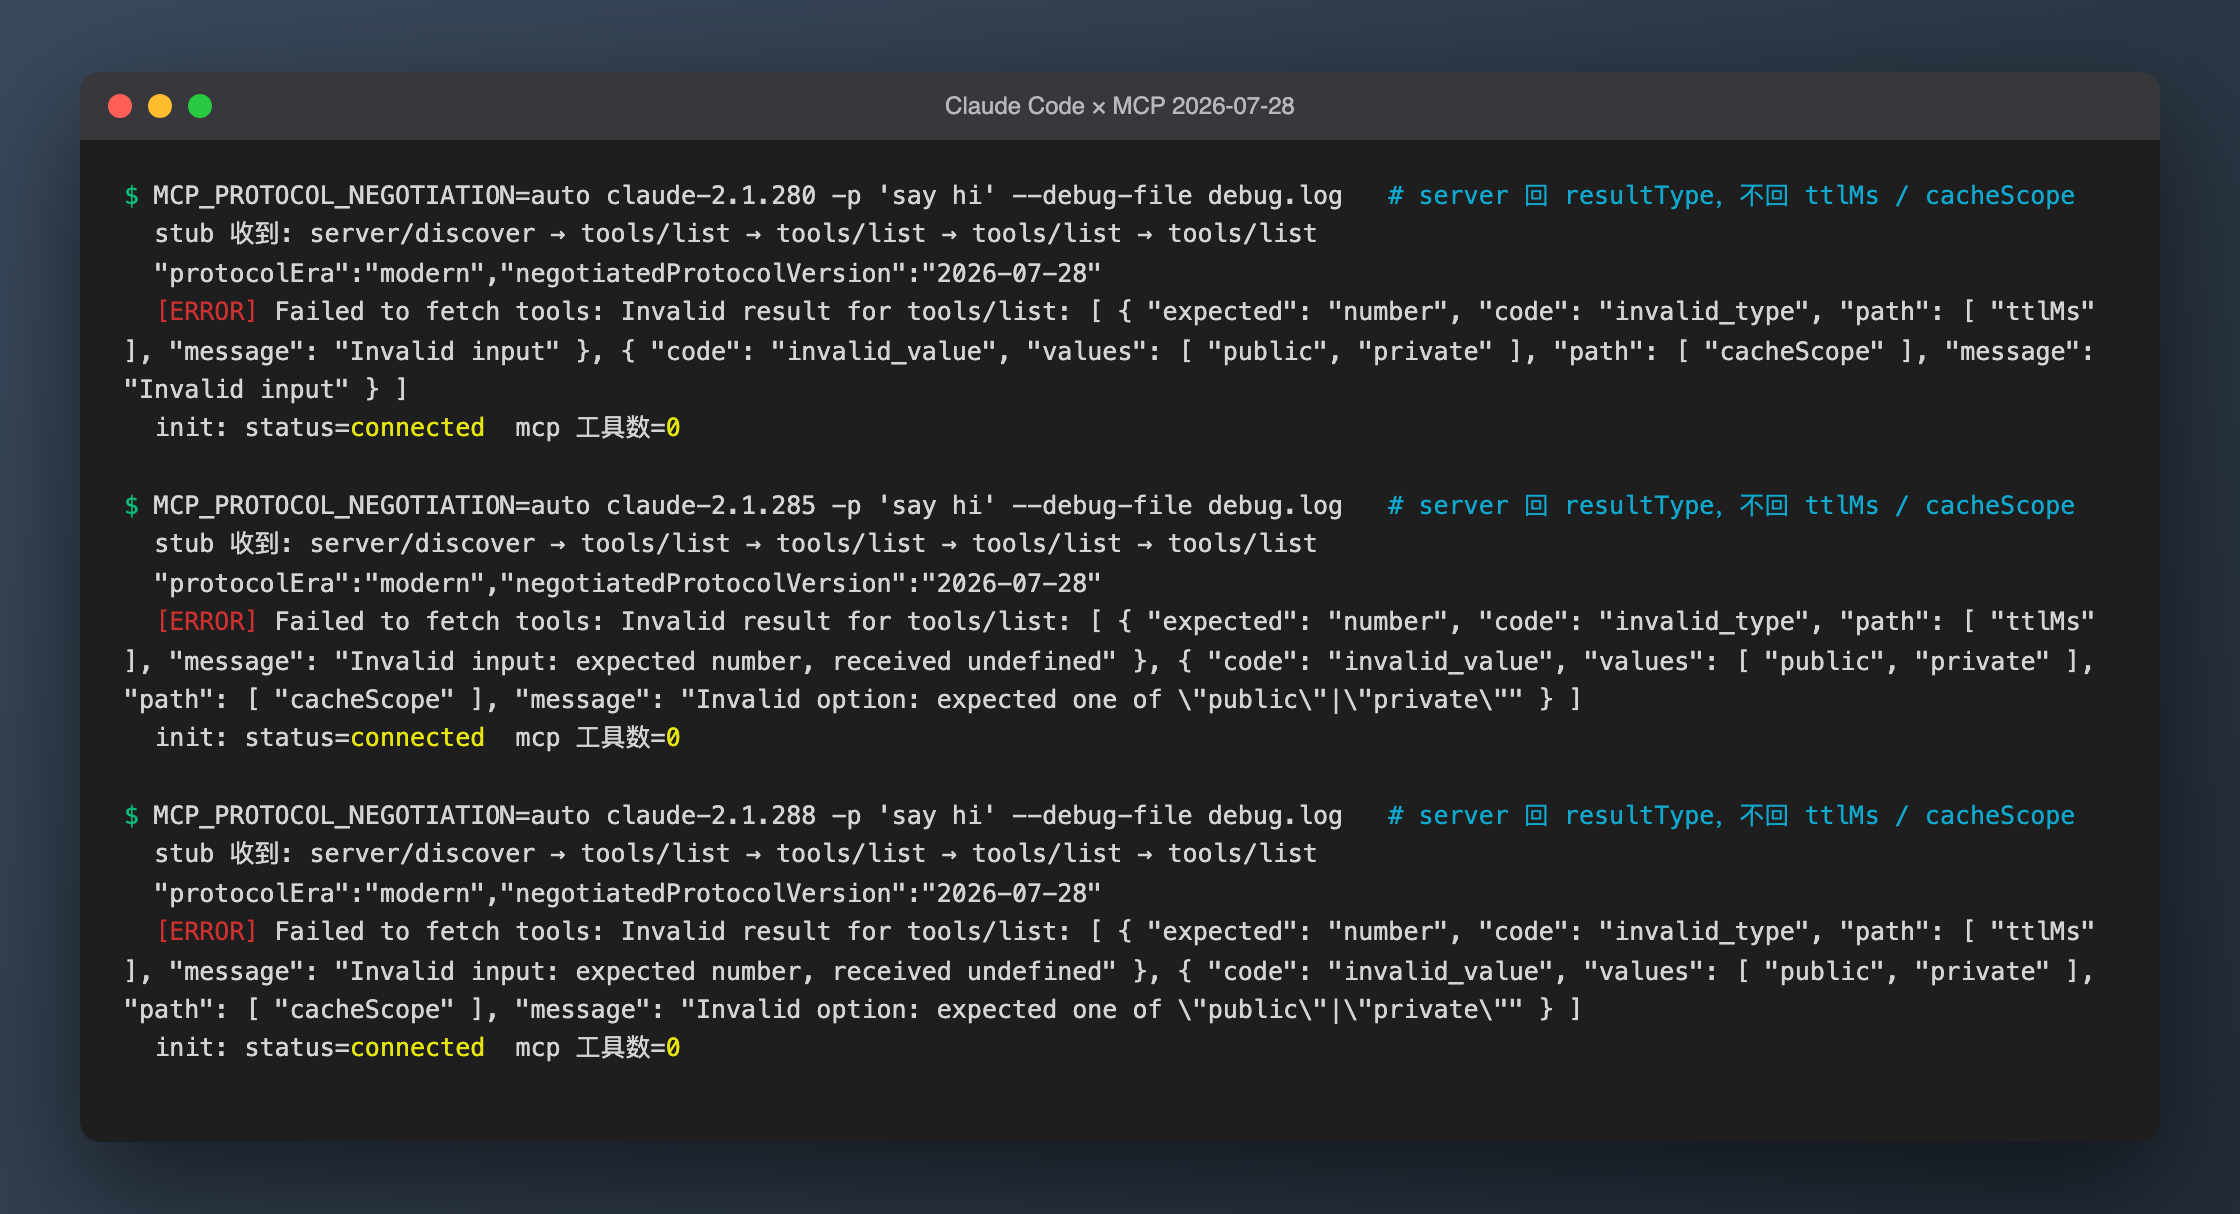Click '"protocolEra":"modern"' in the second block
Image resolution: width=2240 pixels, height=1214 pixels.
(x=319, y=583)
